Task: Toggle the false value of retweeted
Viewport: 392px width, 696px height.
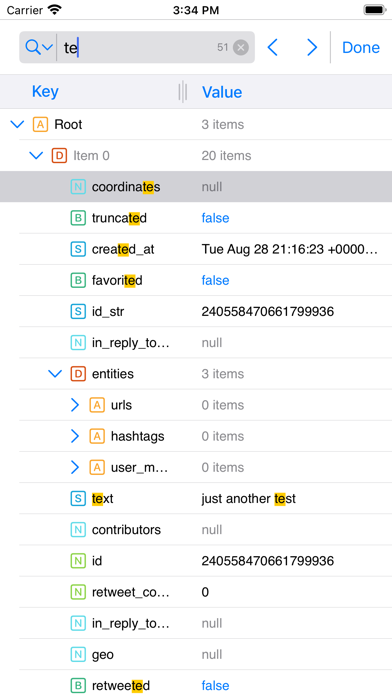Action: pos(215,686)
